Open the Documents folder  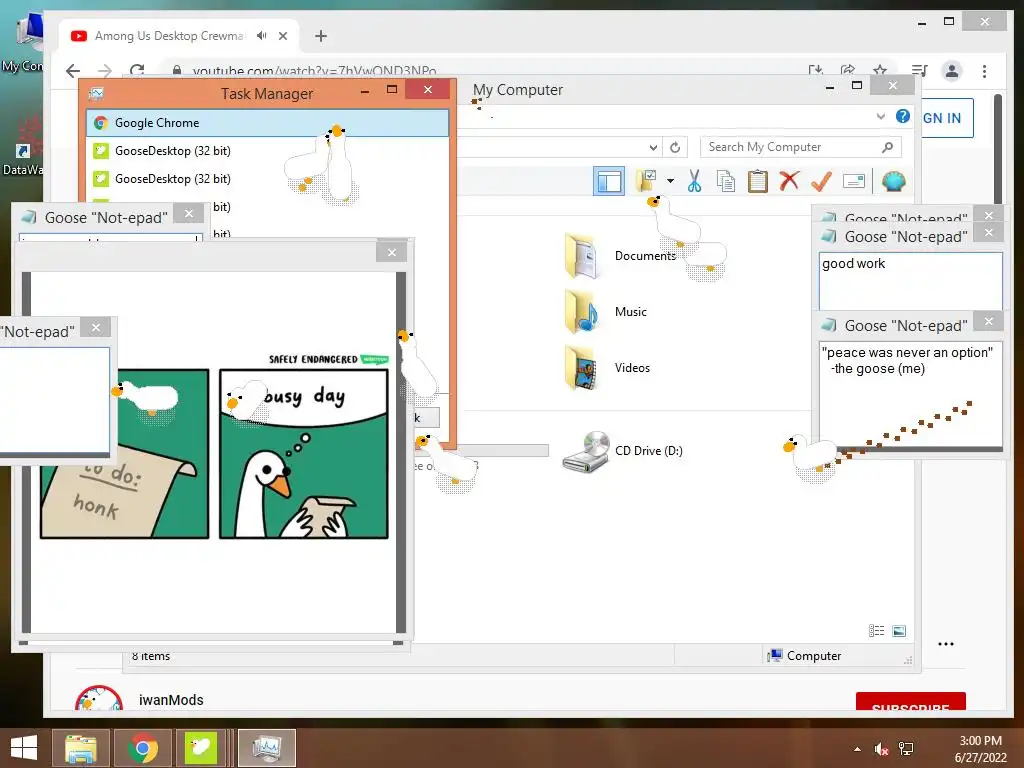click(x=620, y=256)
